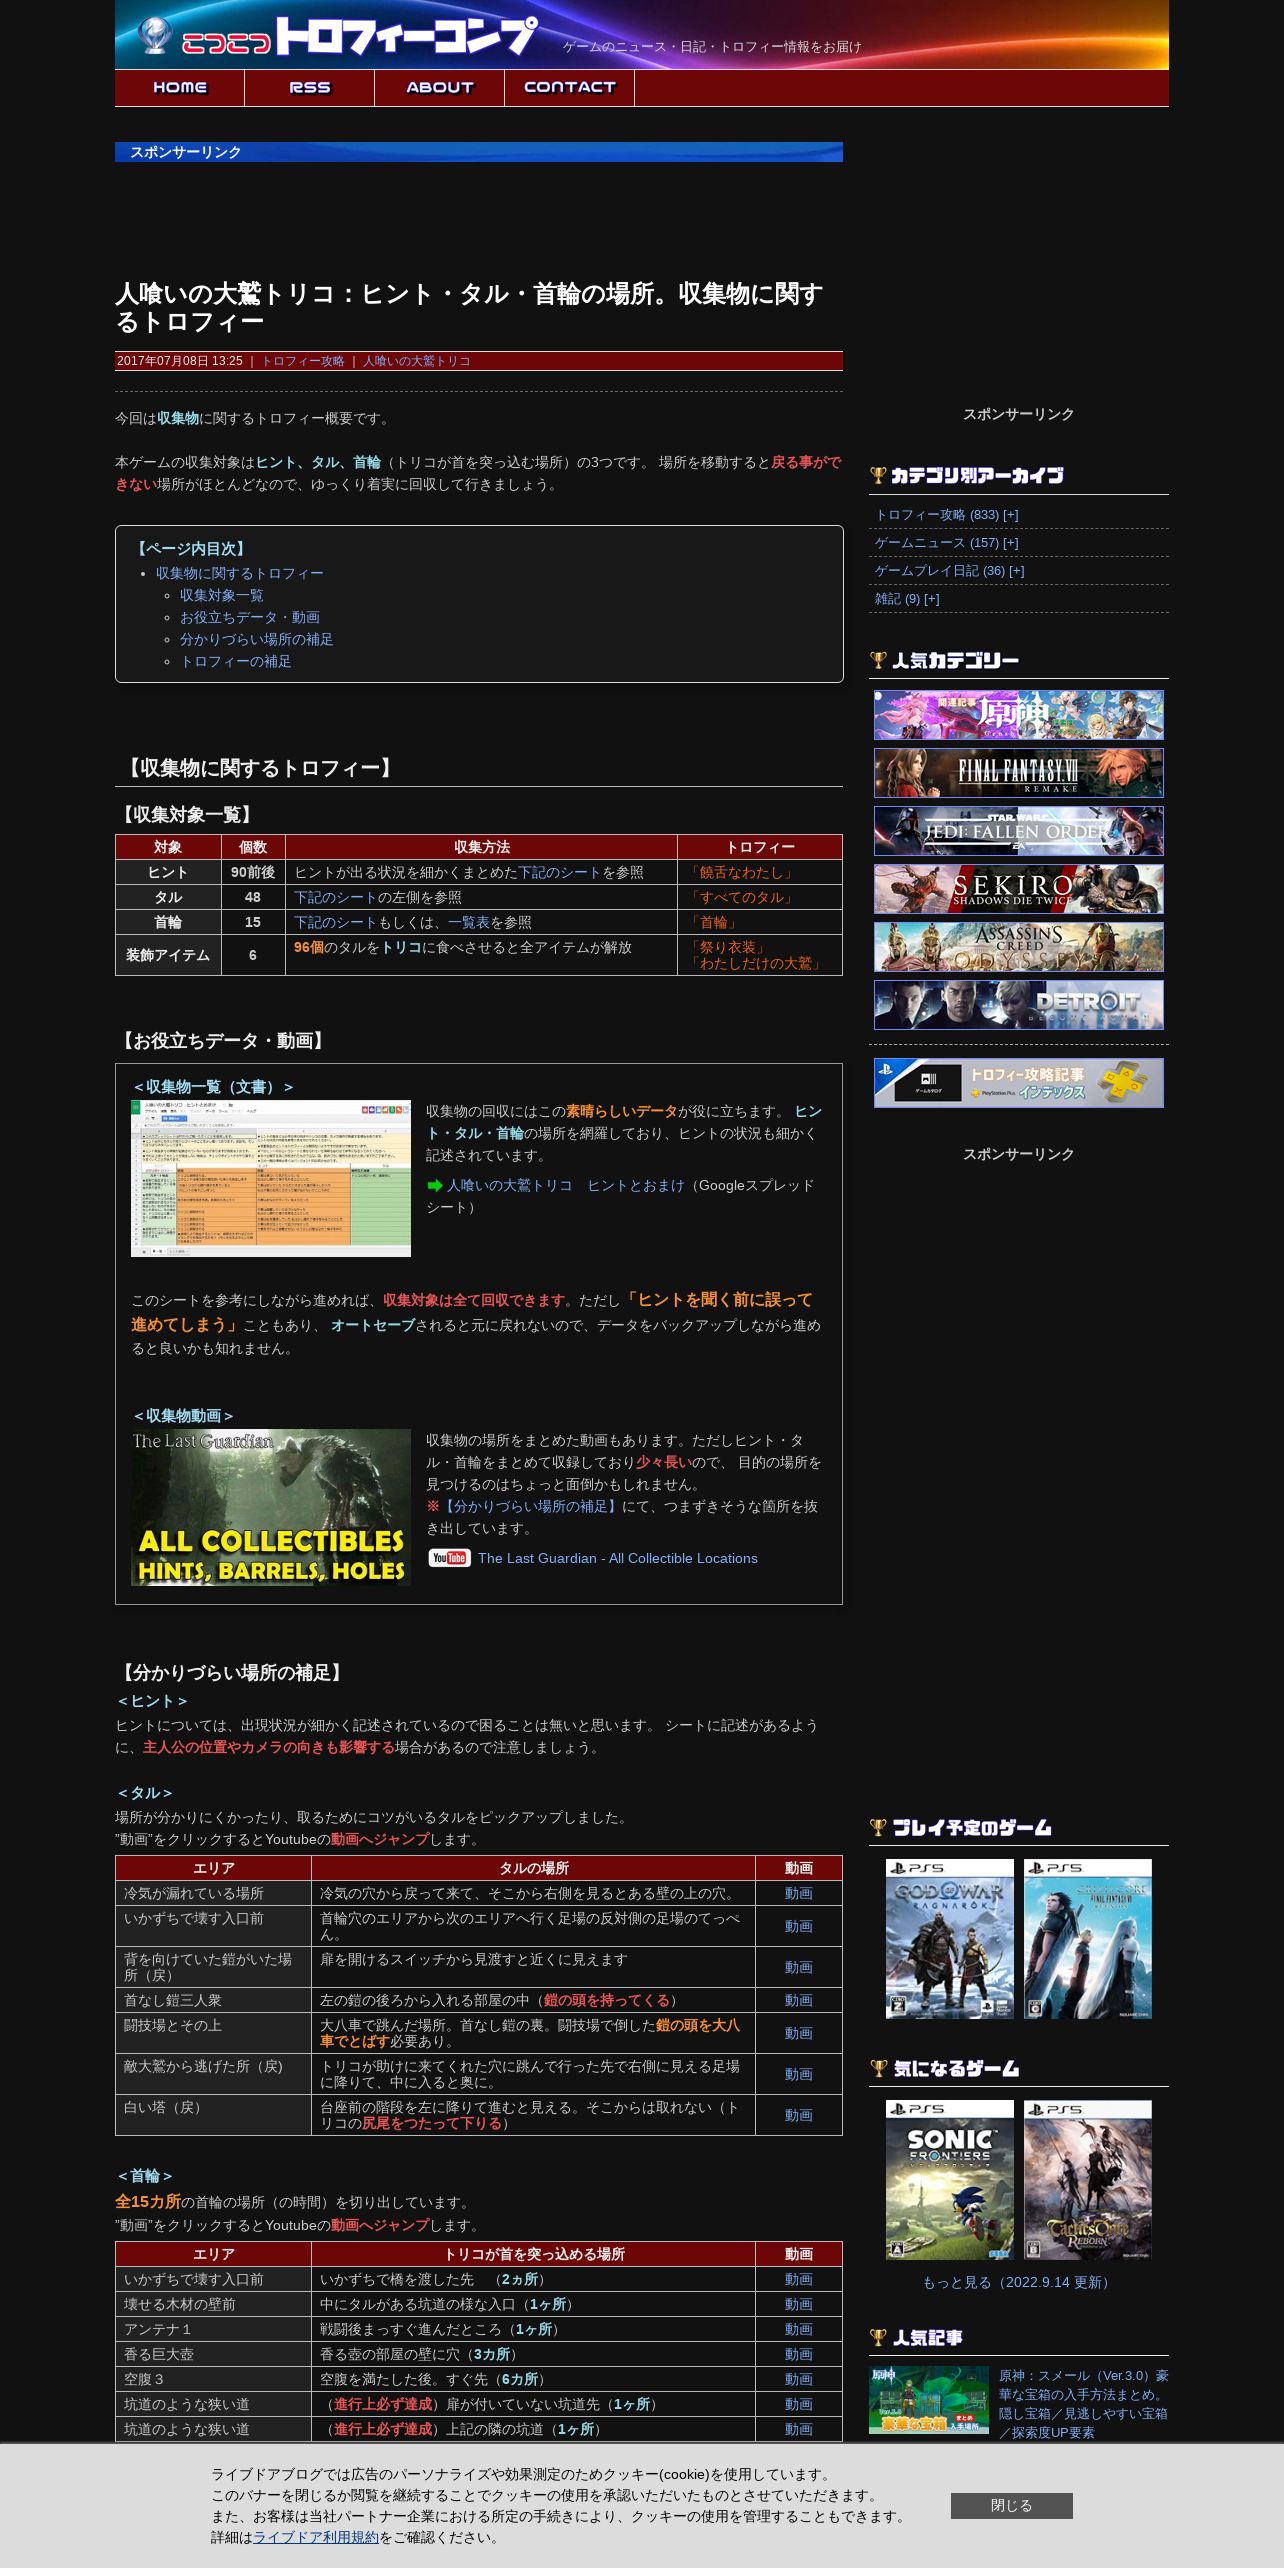
Task: Click the 饒舌なわたし trophy link
Action: point(741,872)
